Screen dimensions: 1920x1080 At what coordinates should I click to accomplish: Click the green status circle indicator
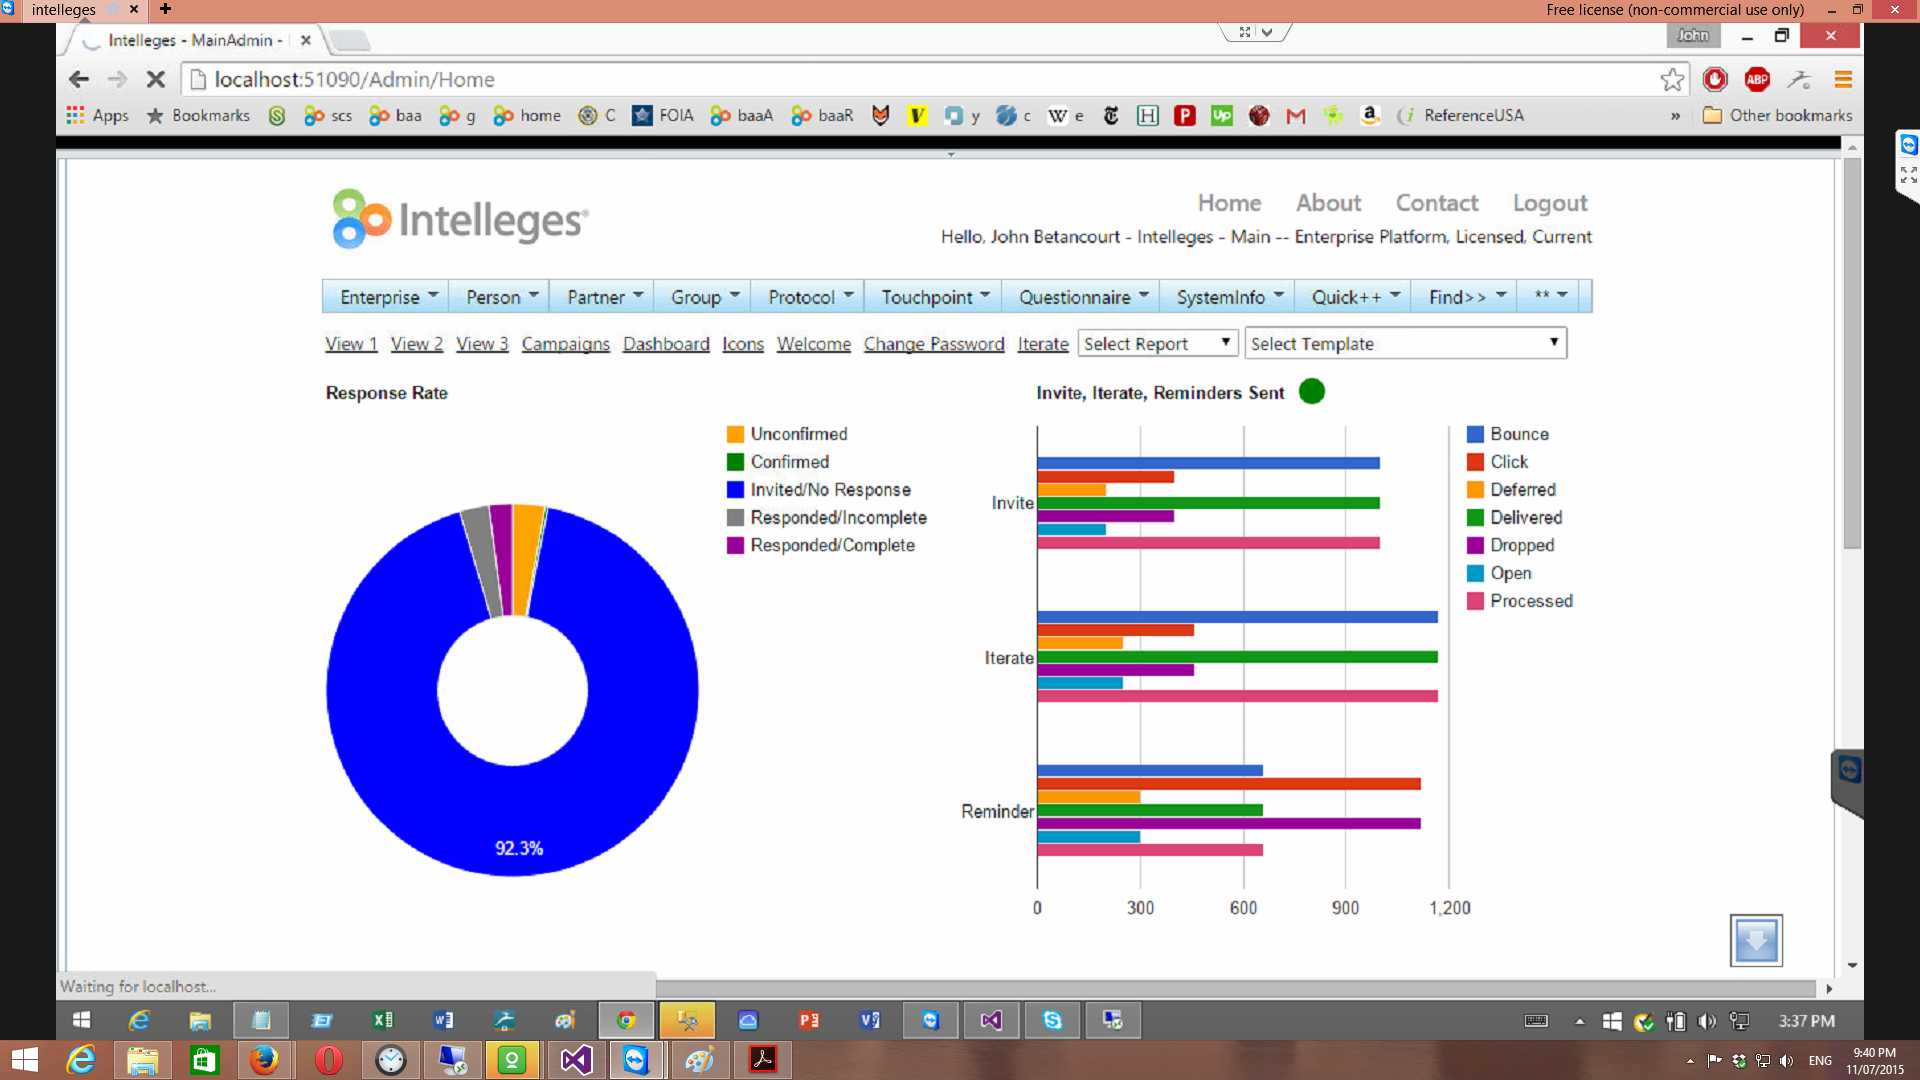pyautogui.click(x=1312, y=392)
